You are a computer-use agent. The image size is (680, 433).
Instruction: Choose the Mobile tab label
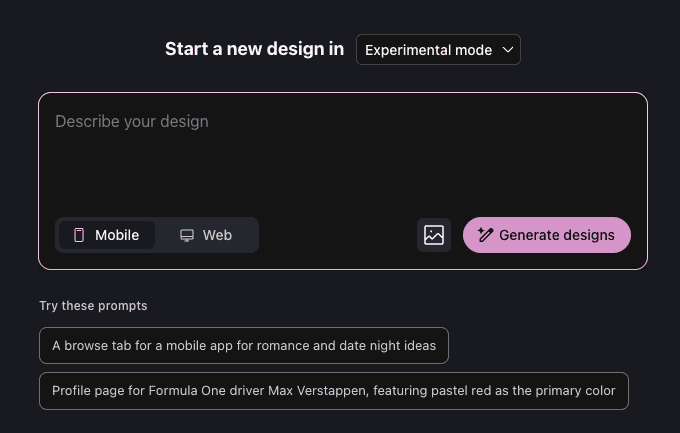117,235
